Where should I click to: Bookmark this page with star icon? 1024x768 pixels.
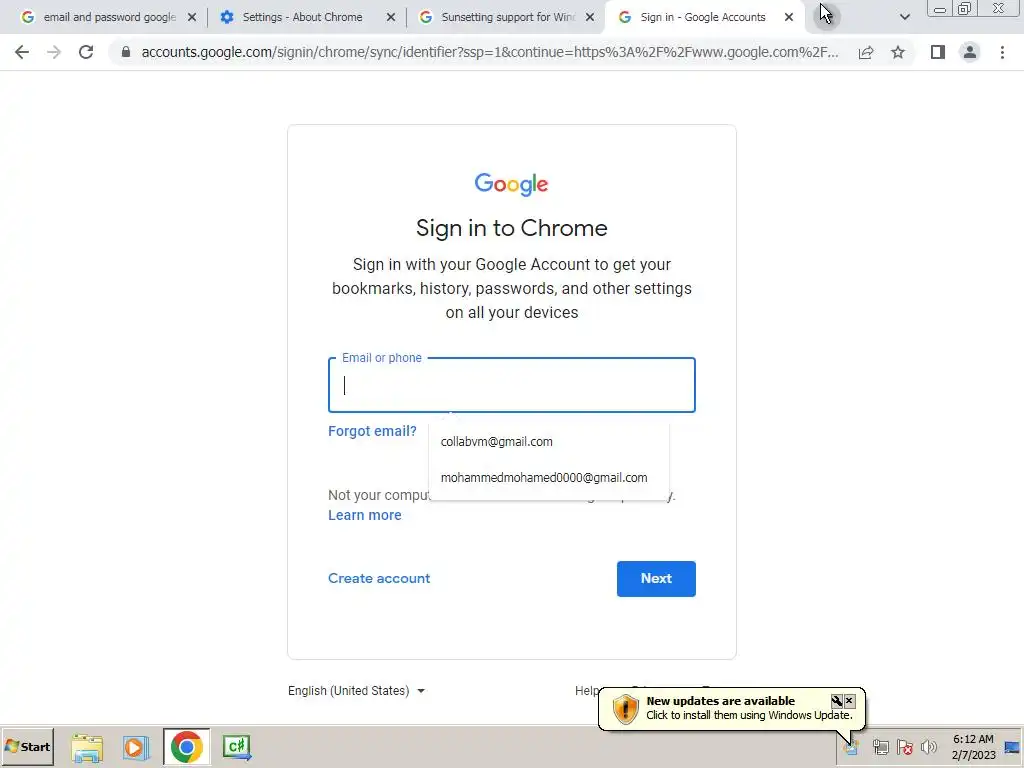click(x=898, y=52)
